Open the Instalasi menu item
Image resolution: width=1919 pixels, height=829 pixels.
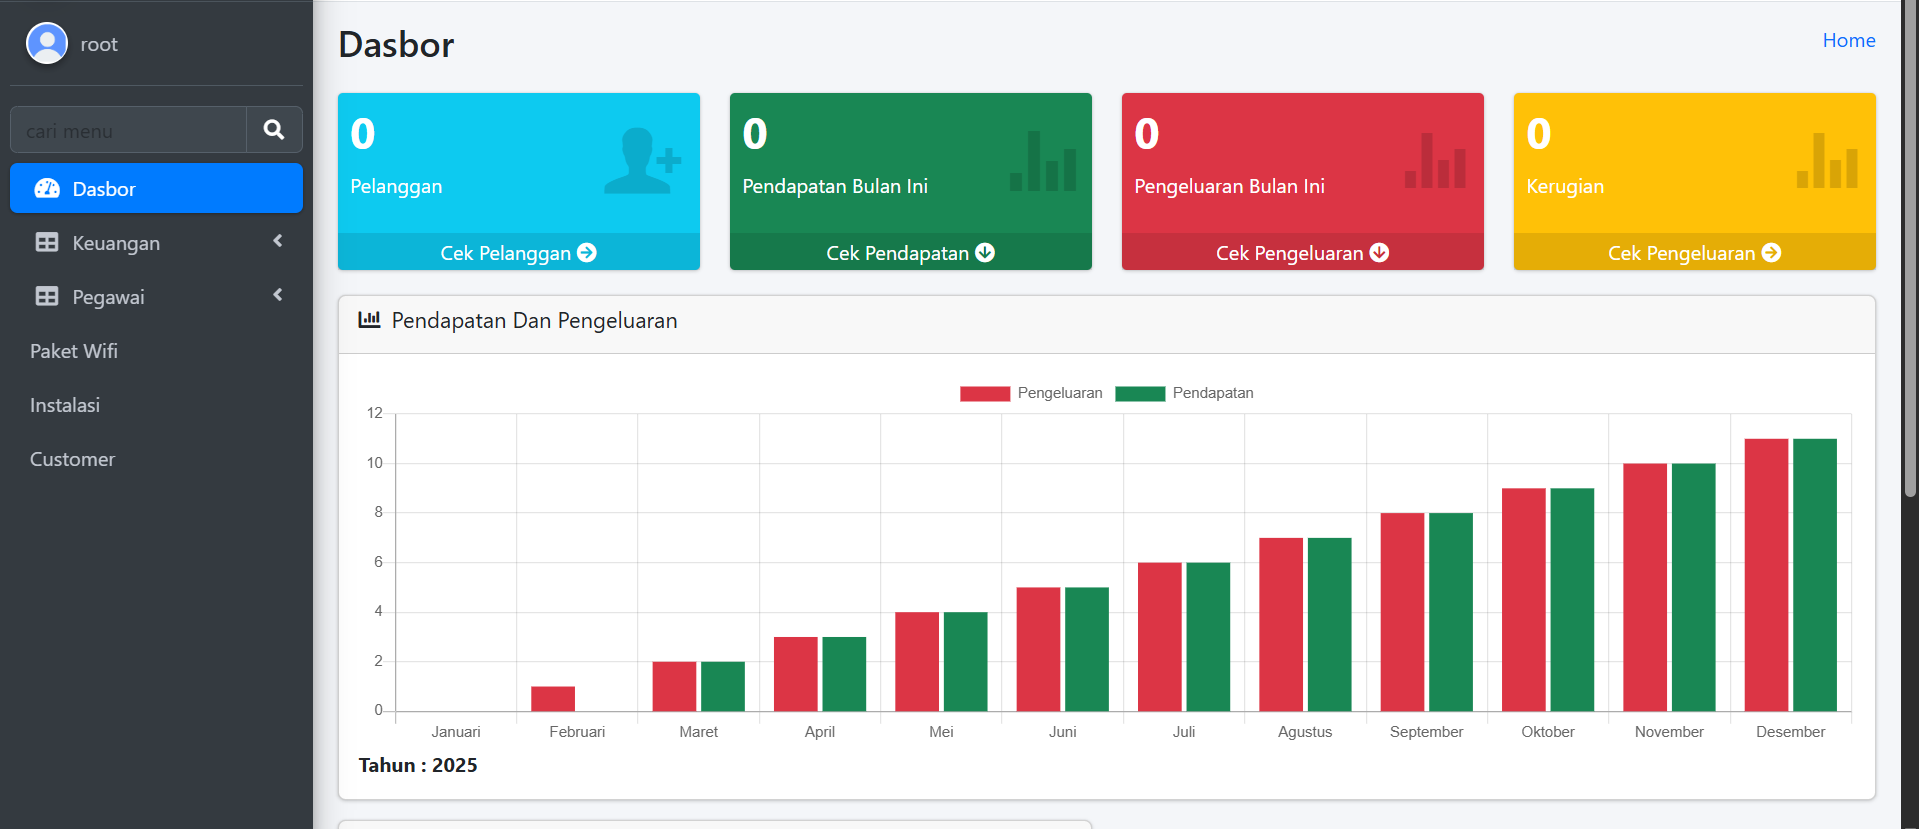click(x=65, y=405)
